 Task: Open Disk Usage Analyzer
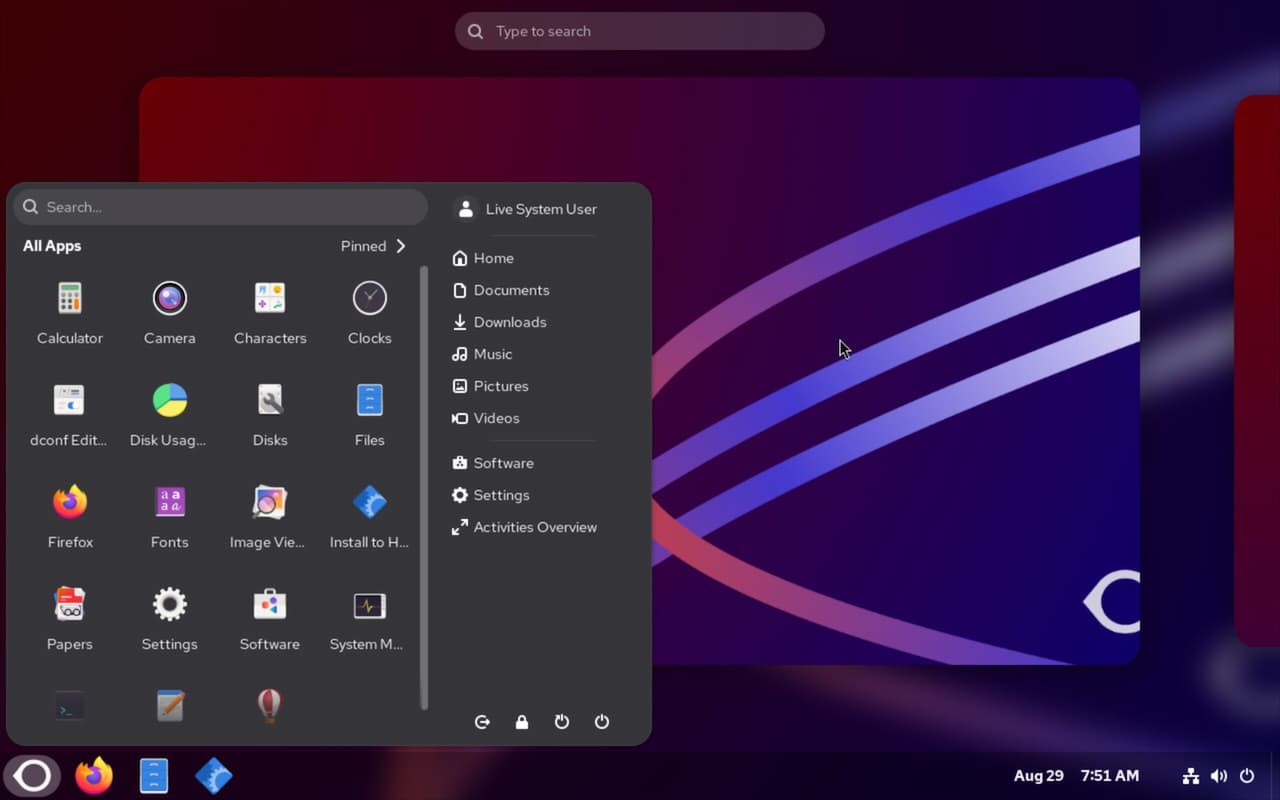pos(169,414)
